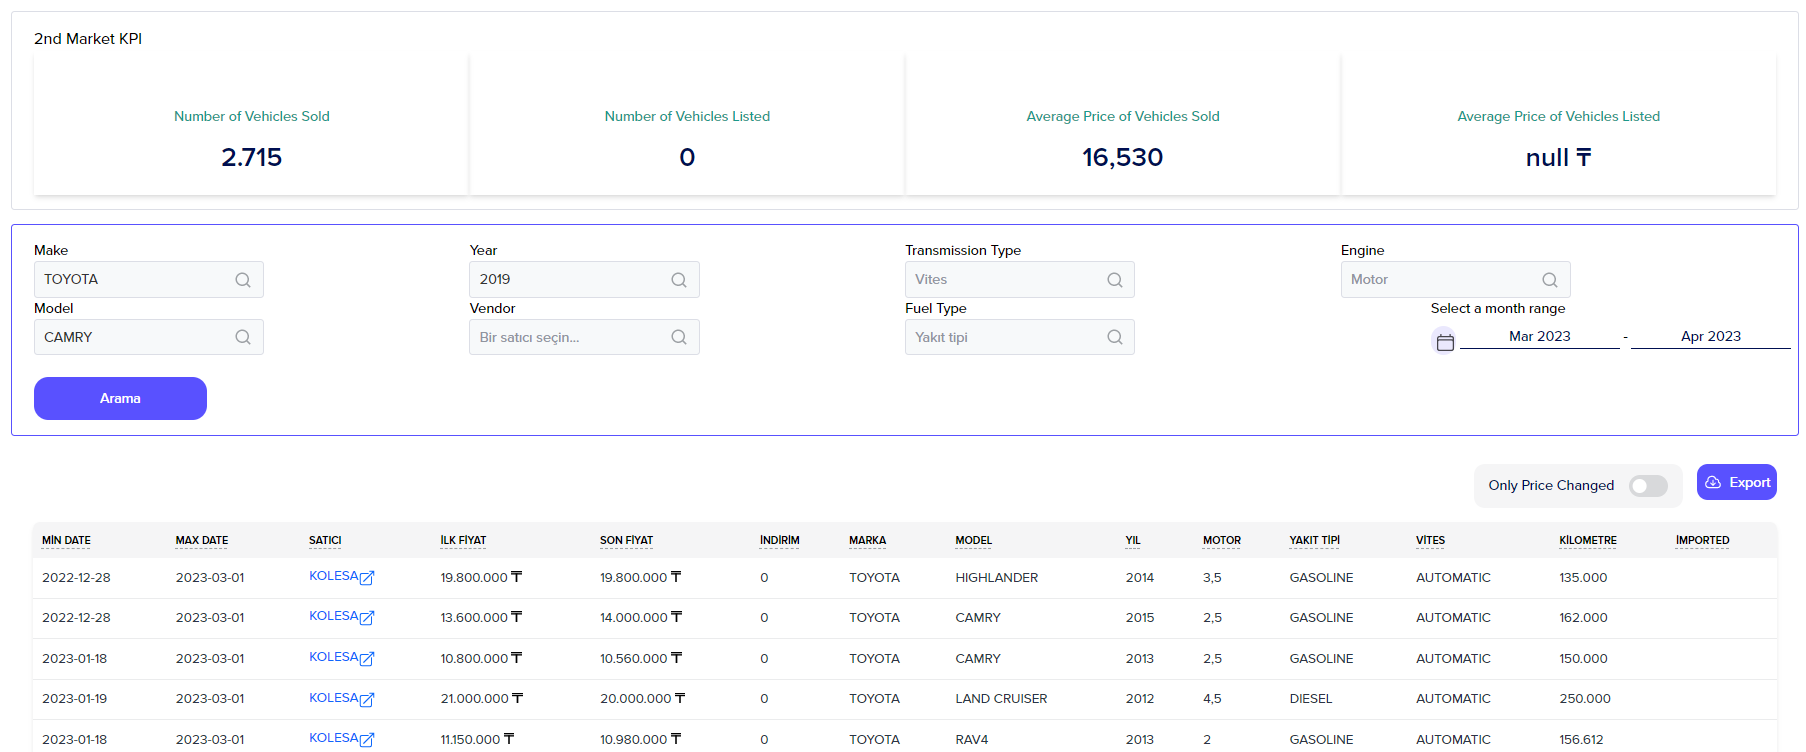Open the Fuel Type Yakıt tipi dropdown
Image resolution: width=1806 pixels, height=752 pixels.
click(1020, 337)
